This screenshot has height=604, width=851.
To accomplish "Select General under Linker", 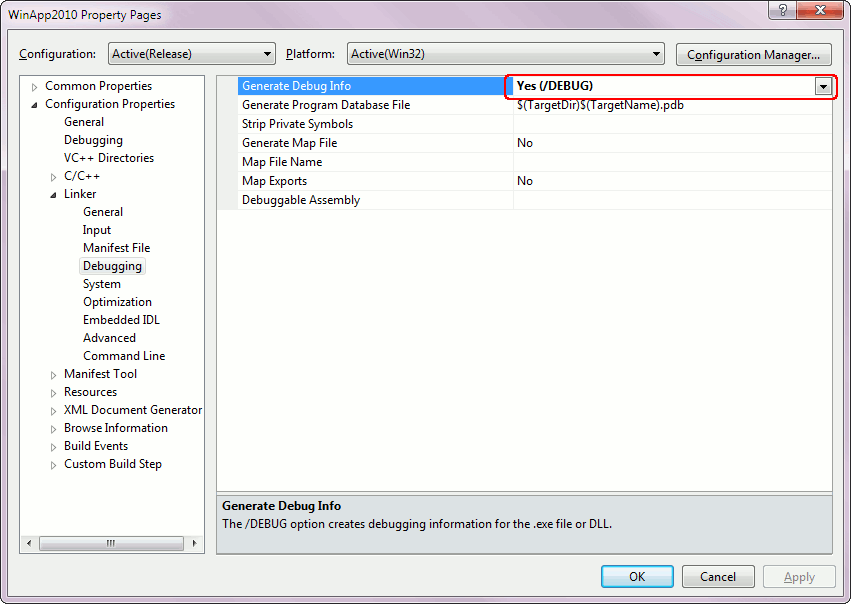I will pos(102,212).
